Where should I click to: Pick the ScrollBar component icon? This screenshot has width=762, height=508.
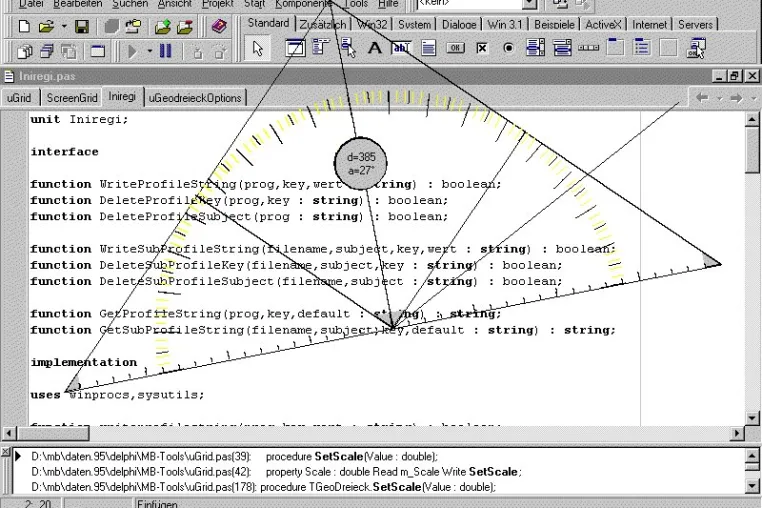(588, 48)
